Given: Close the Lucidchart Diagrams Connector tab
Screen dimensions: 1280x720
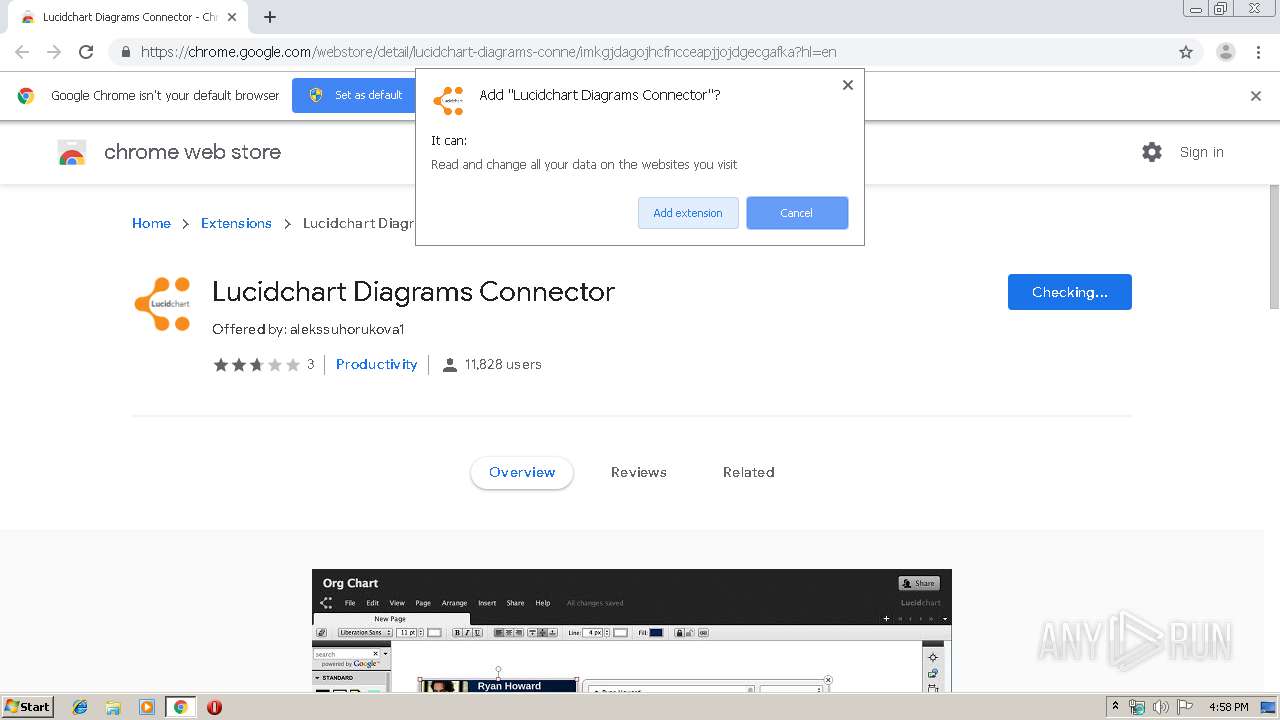Looking at the screenshot, I should coord(232,17).
